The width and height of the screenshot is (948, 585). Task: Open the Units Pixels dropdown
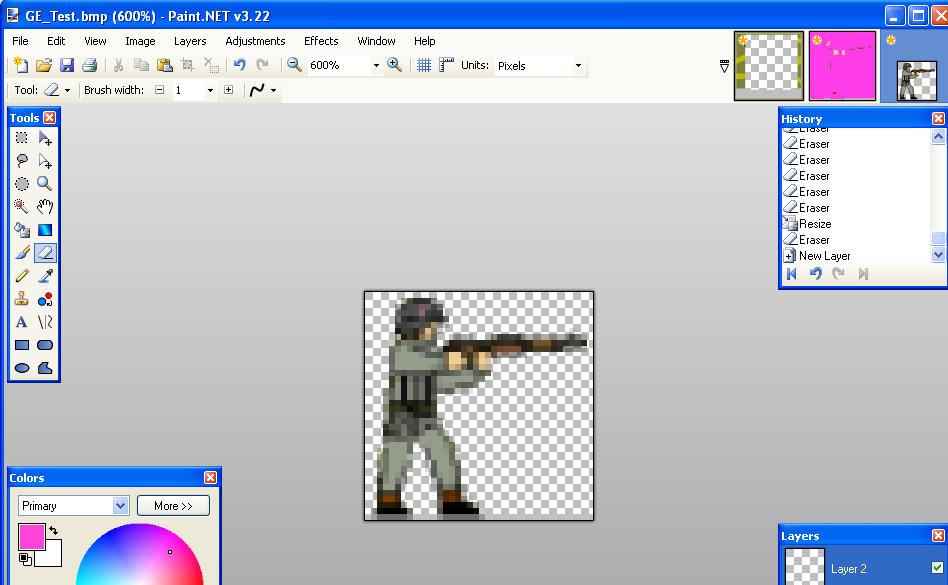click(x=578, y=65)
